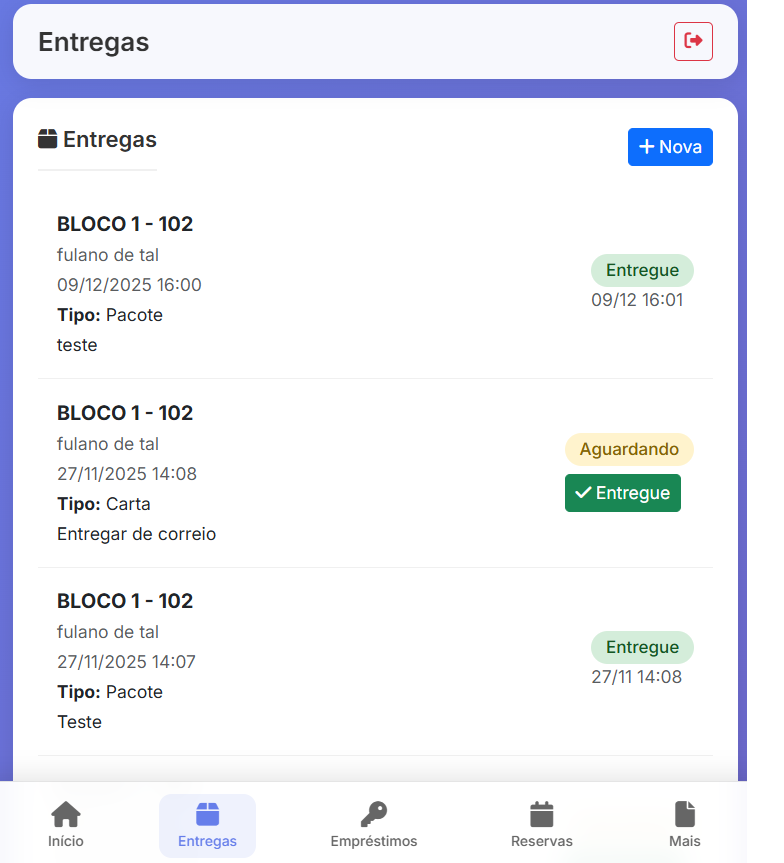The height and width of the screenshot is (863, 784).
Task: Switch to the Entregas navigation tab
Action: pos(207,826)
